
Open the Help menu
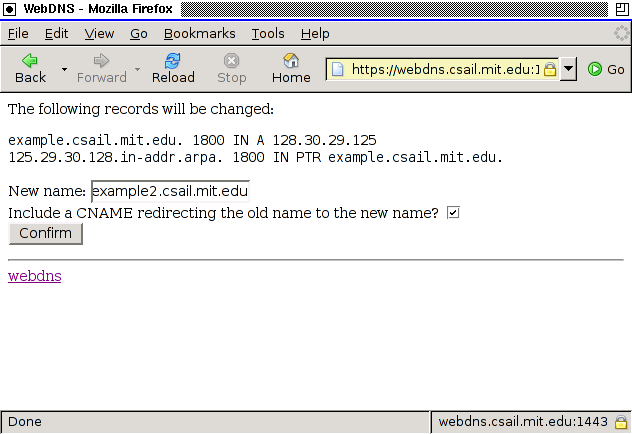(x=315, y=33)
